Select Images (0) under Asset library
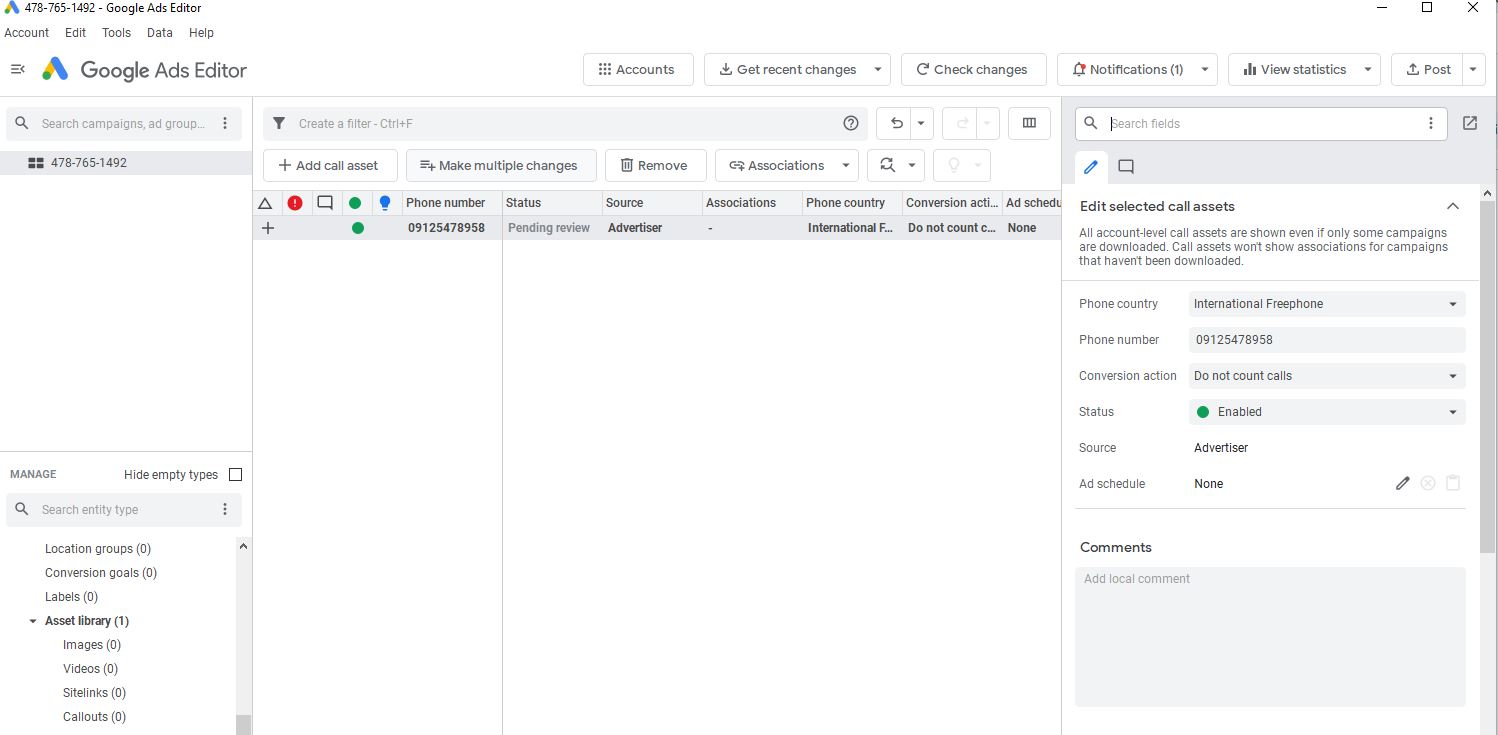This screenshot has height=735, width=1498. (x=92, y=645)
